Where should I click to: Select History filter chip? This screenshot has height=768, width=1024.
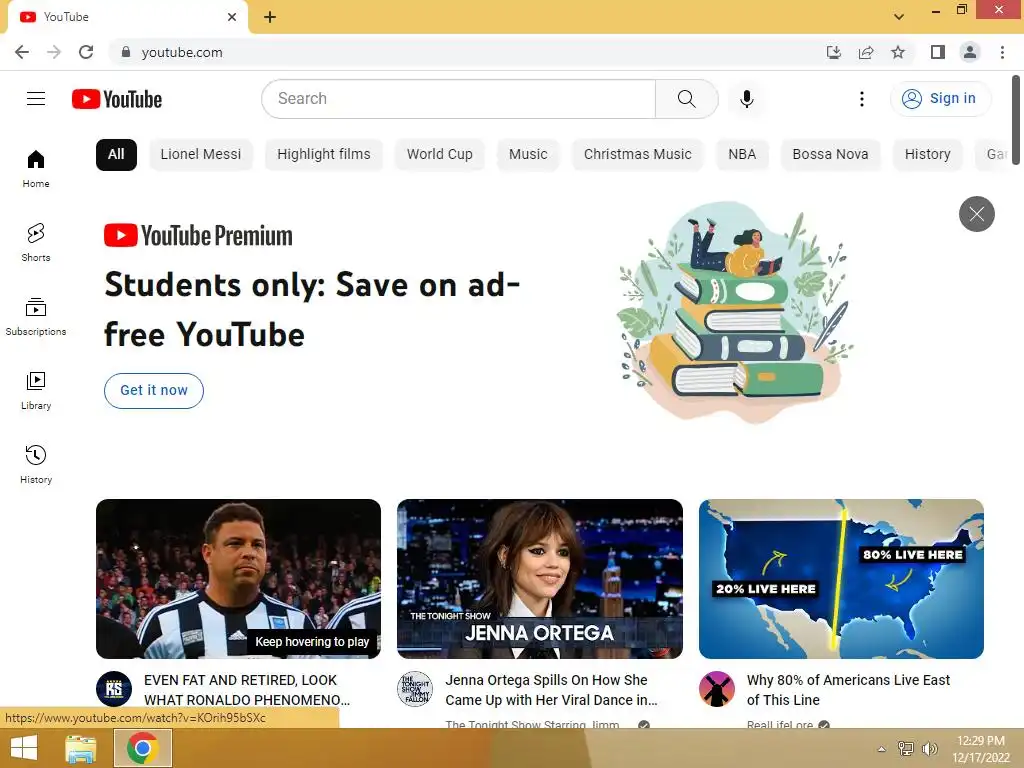coord(927,155)
